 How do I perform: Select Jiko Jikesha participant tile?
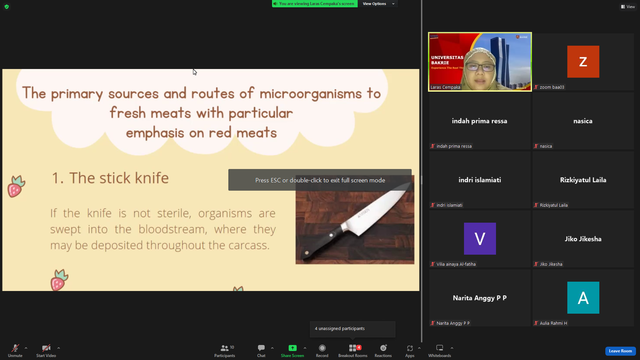click(583, 239)
